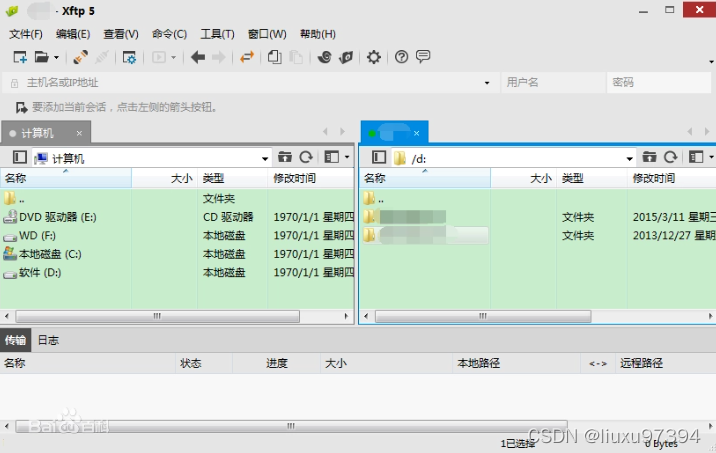Click remote pane new folder icon
Viewport: 716px width, 453px height.
(649, 158)
